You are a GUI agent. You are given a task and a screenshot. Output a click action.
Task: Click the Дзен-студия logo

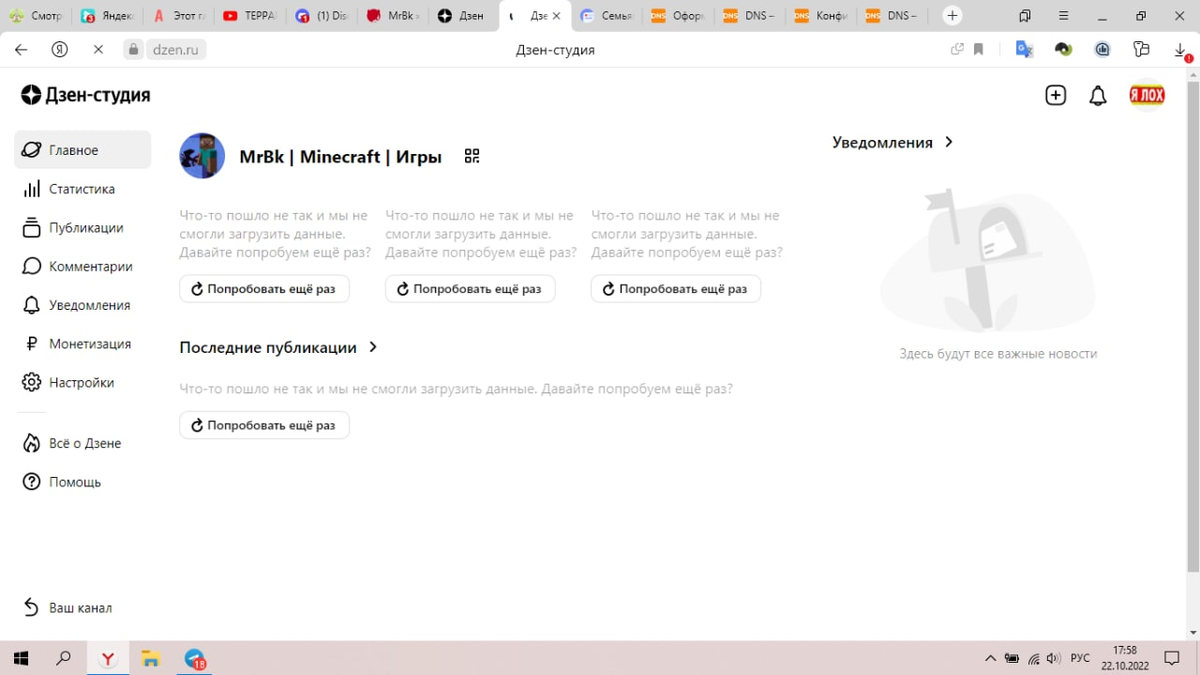(x=85, y=95)
